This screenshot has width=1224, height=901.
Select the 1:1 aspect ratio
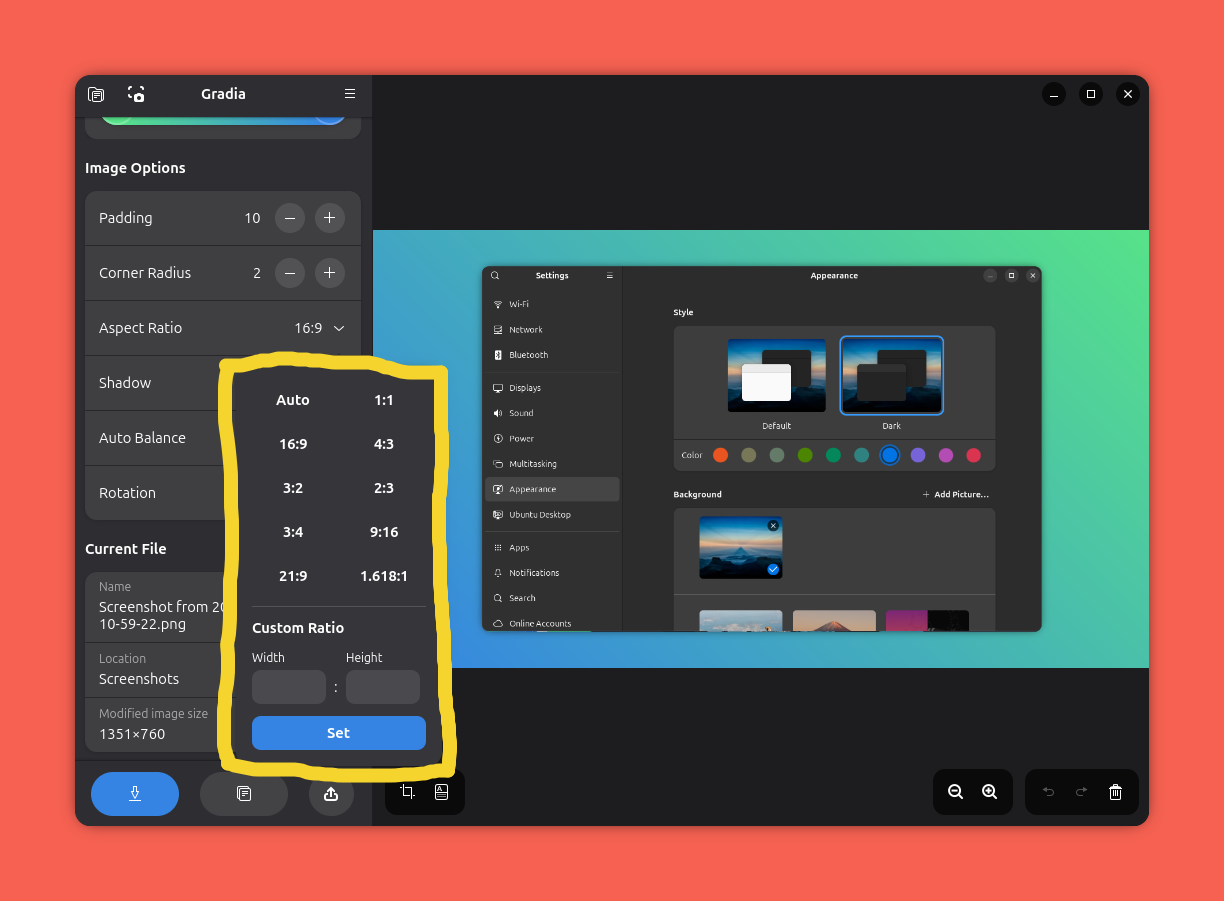pos(384,399)
